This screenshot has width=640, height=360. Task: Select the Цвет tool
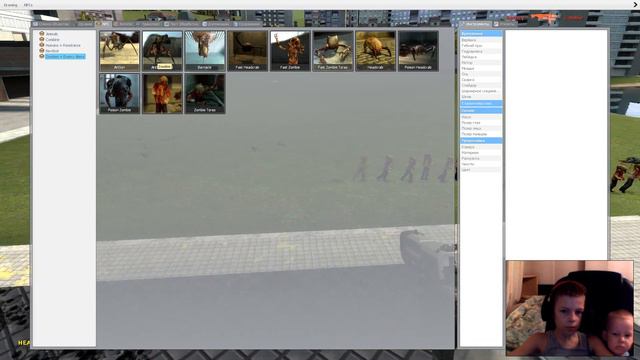(x=481, y=170)
